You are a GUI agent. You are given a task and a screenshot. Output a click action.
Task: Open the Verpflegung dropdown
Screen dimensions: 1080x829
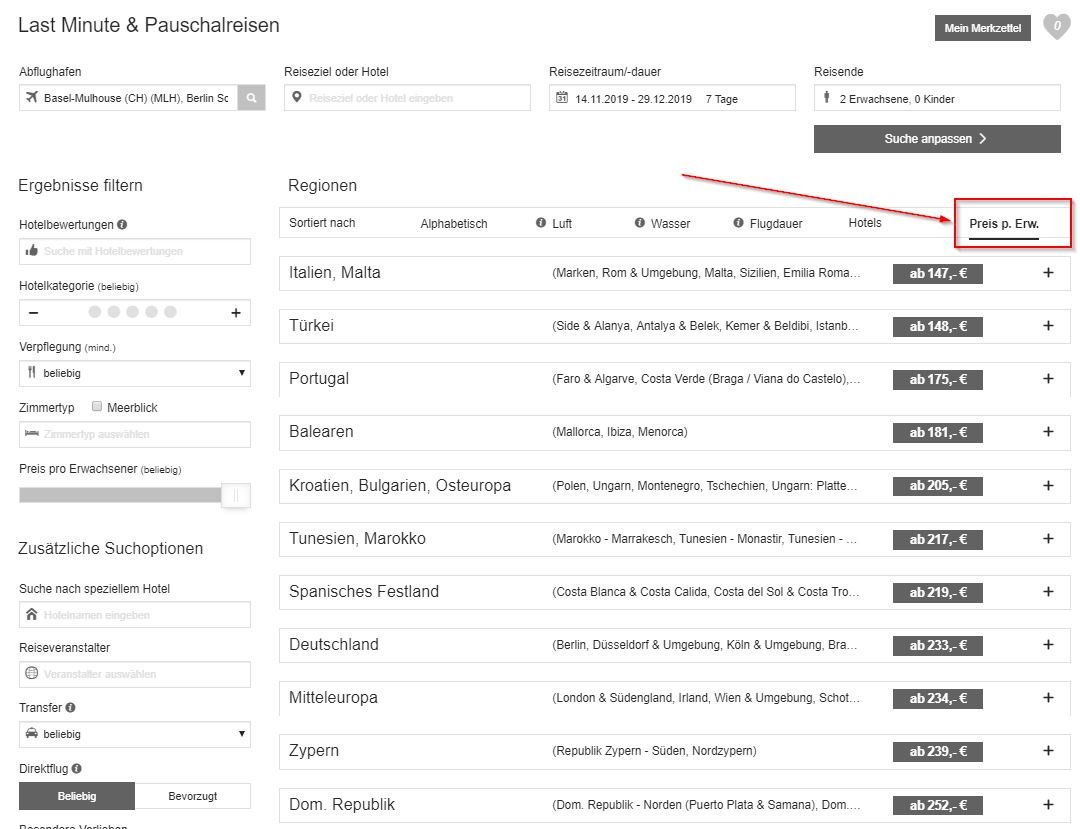tap(135, 372)
